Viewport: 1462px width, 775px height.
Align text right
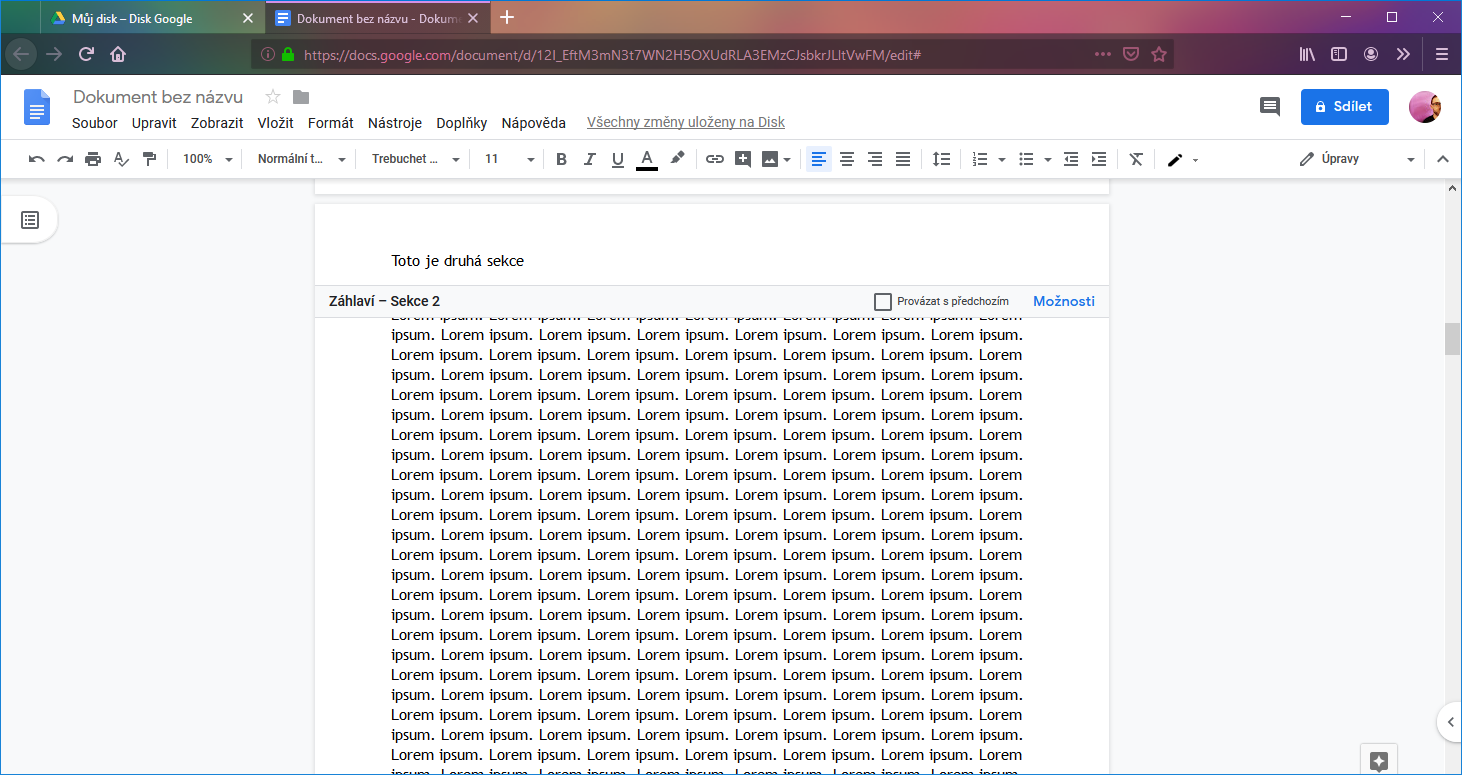(875, 159)
